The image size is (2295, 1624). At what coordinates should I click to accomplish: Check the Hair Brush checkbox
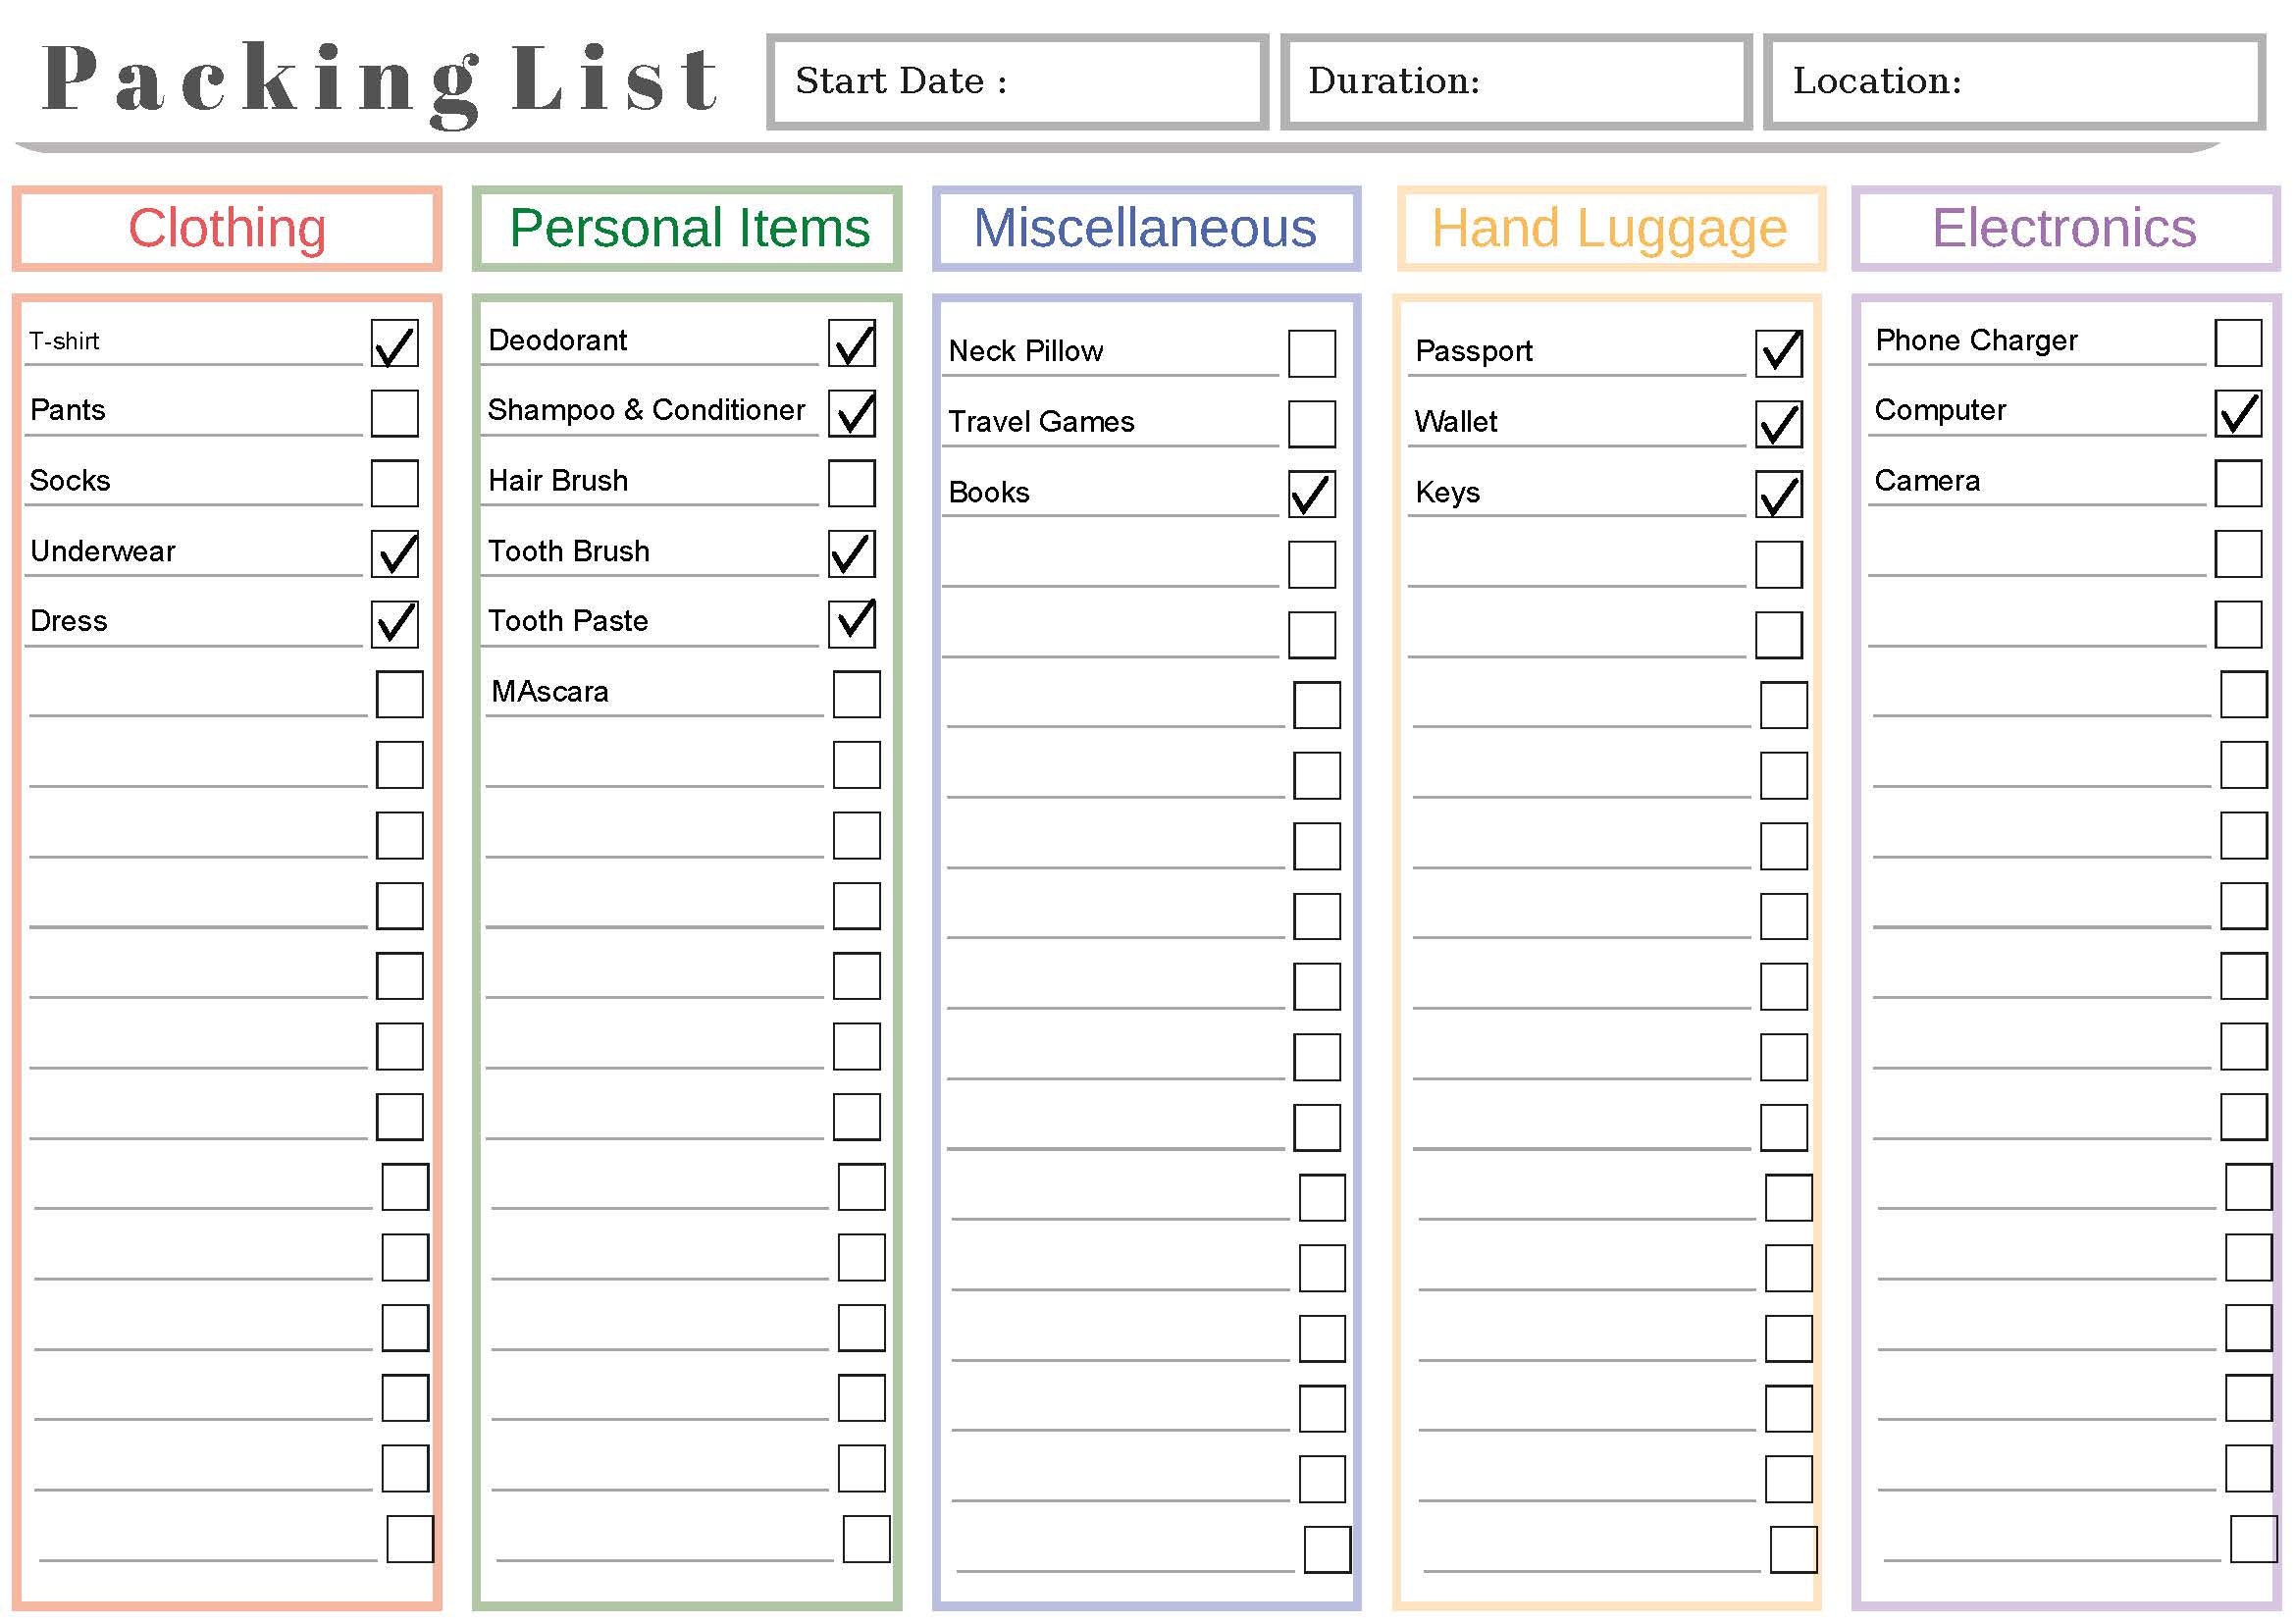pos(852,483)
